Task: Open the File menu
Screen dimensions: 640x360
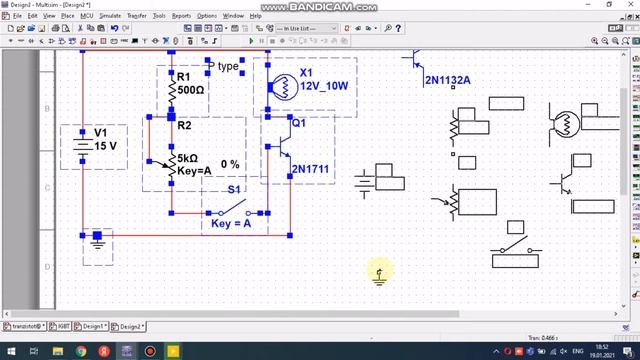Action: pos(17,16)
